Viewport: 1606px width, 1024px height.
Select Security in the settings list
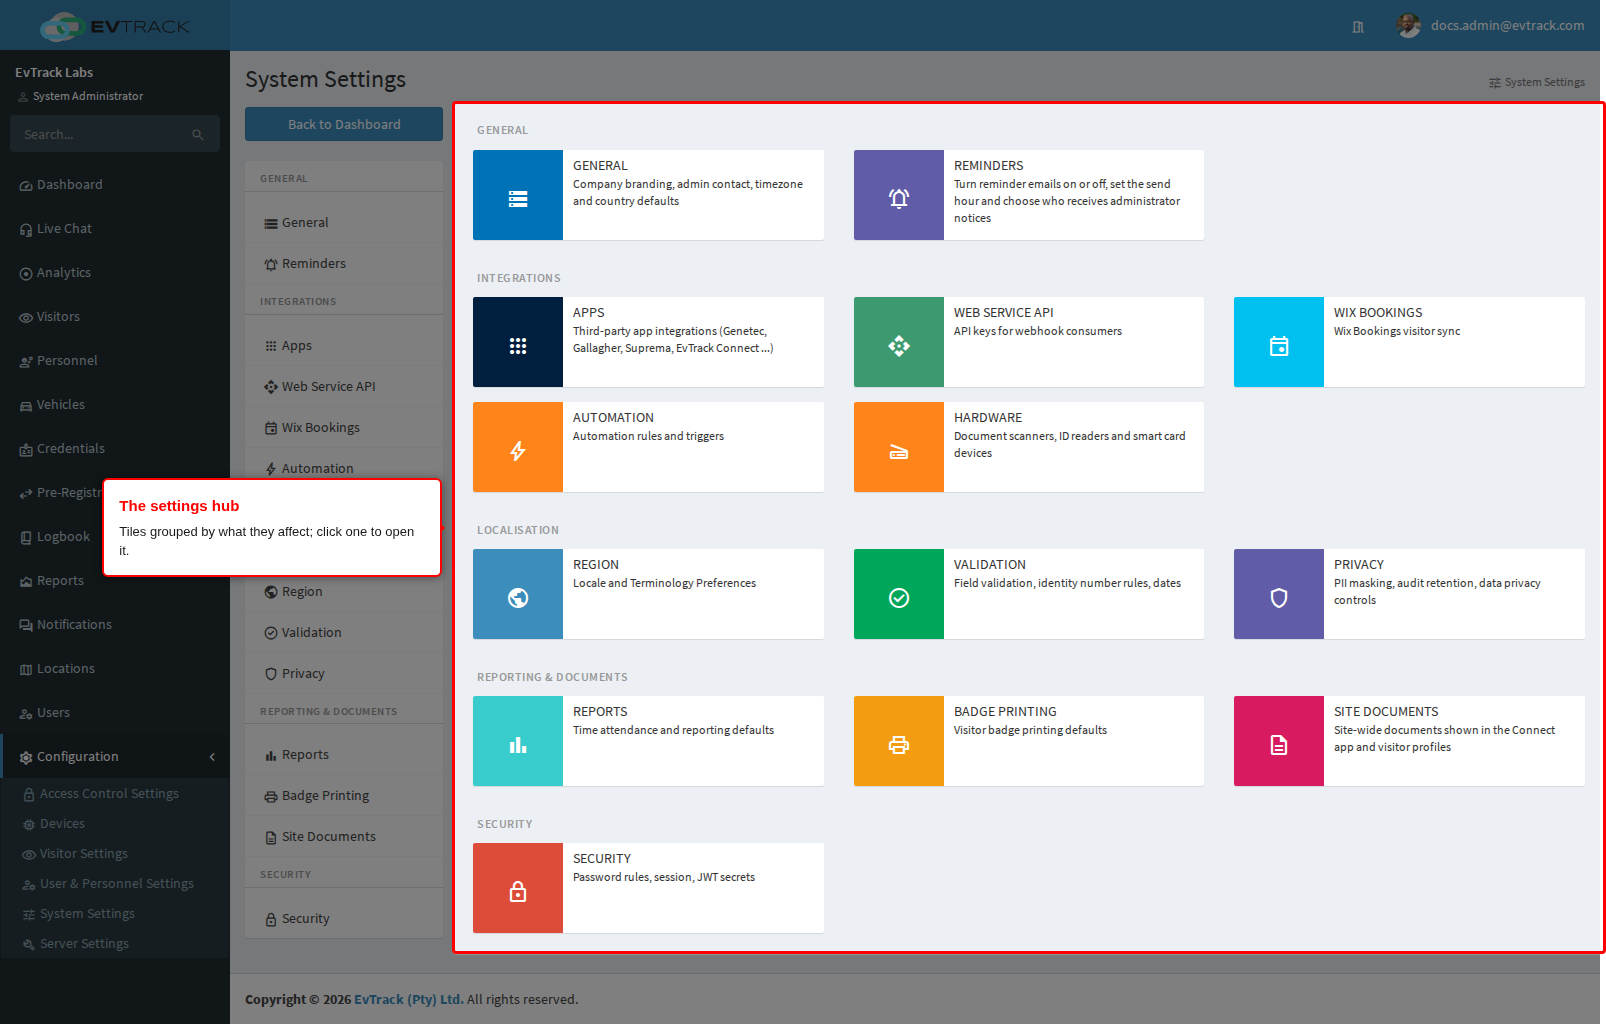[x=344, y=919]
